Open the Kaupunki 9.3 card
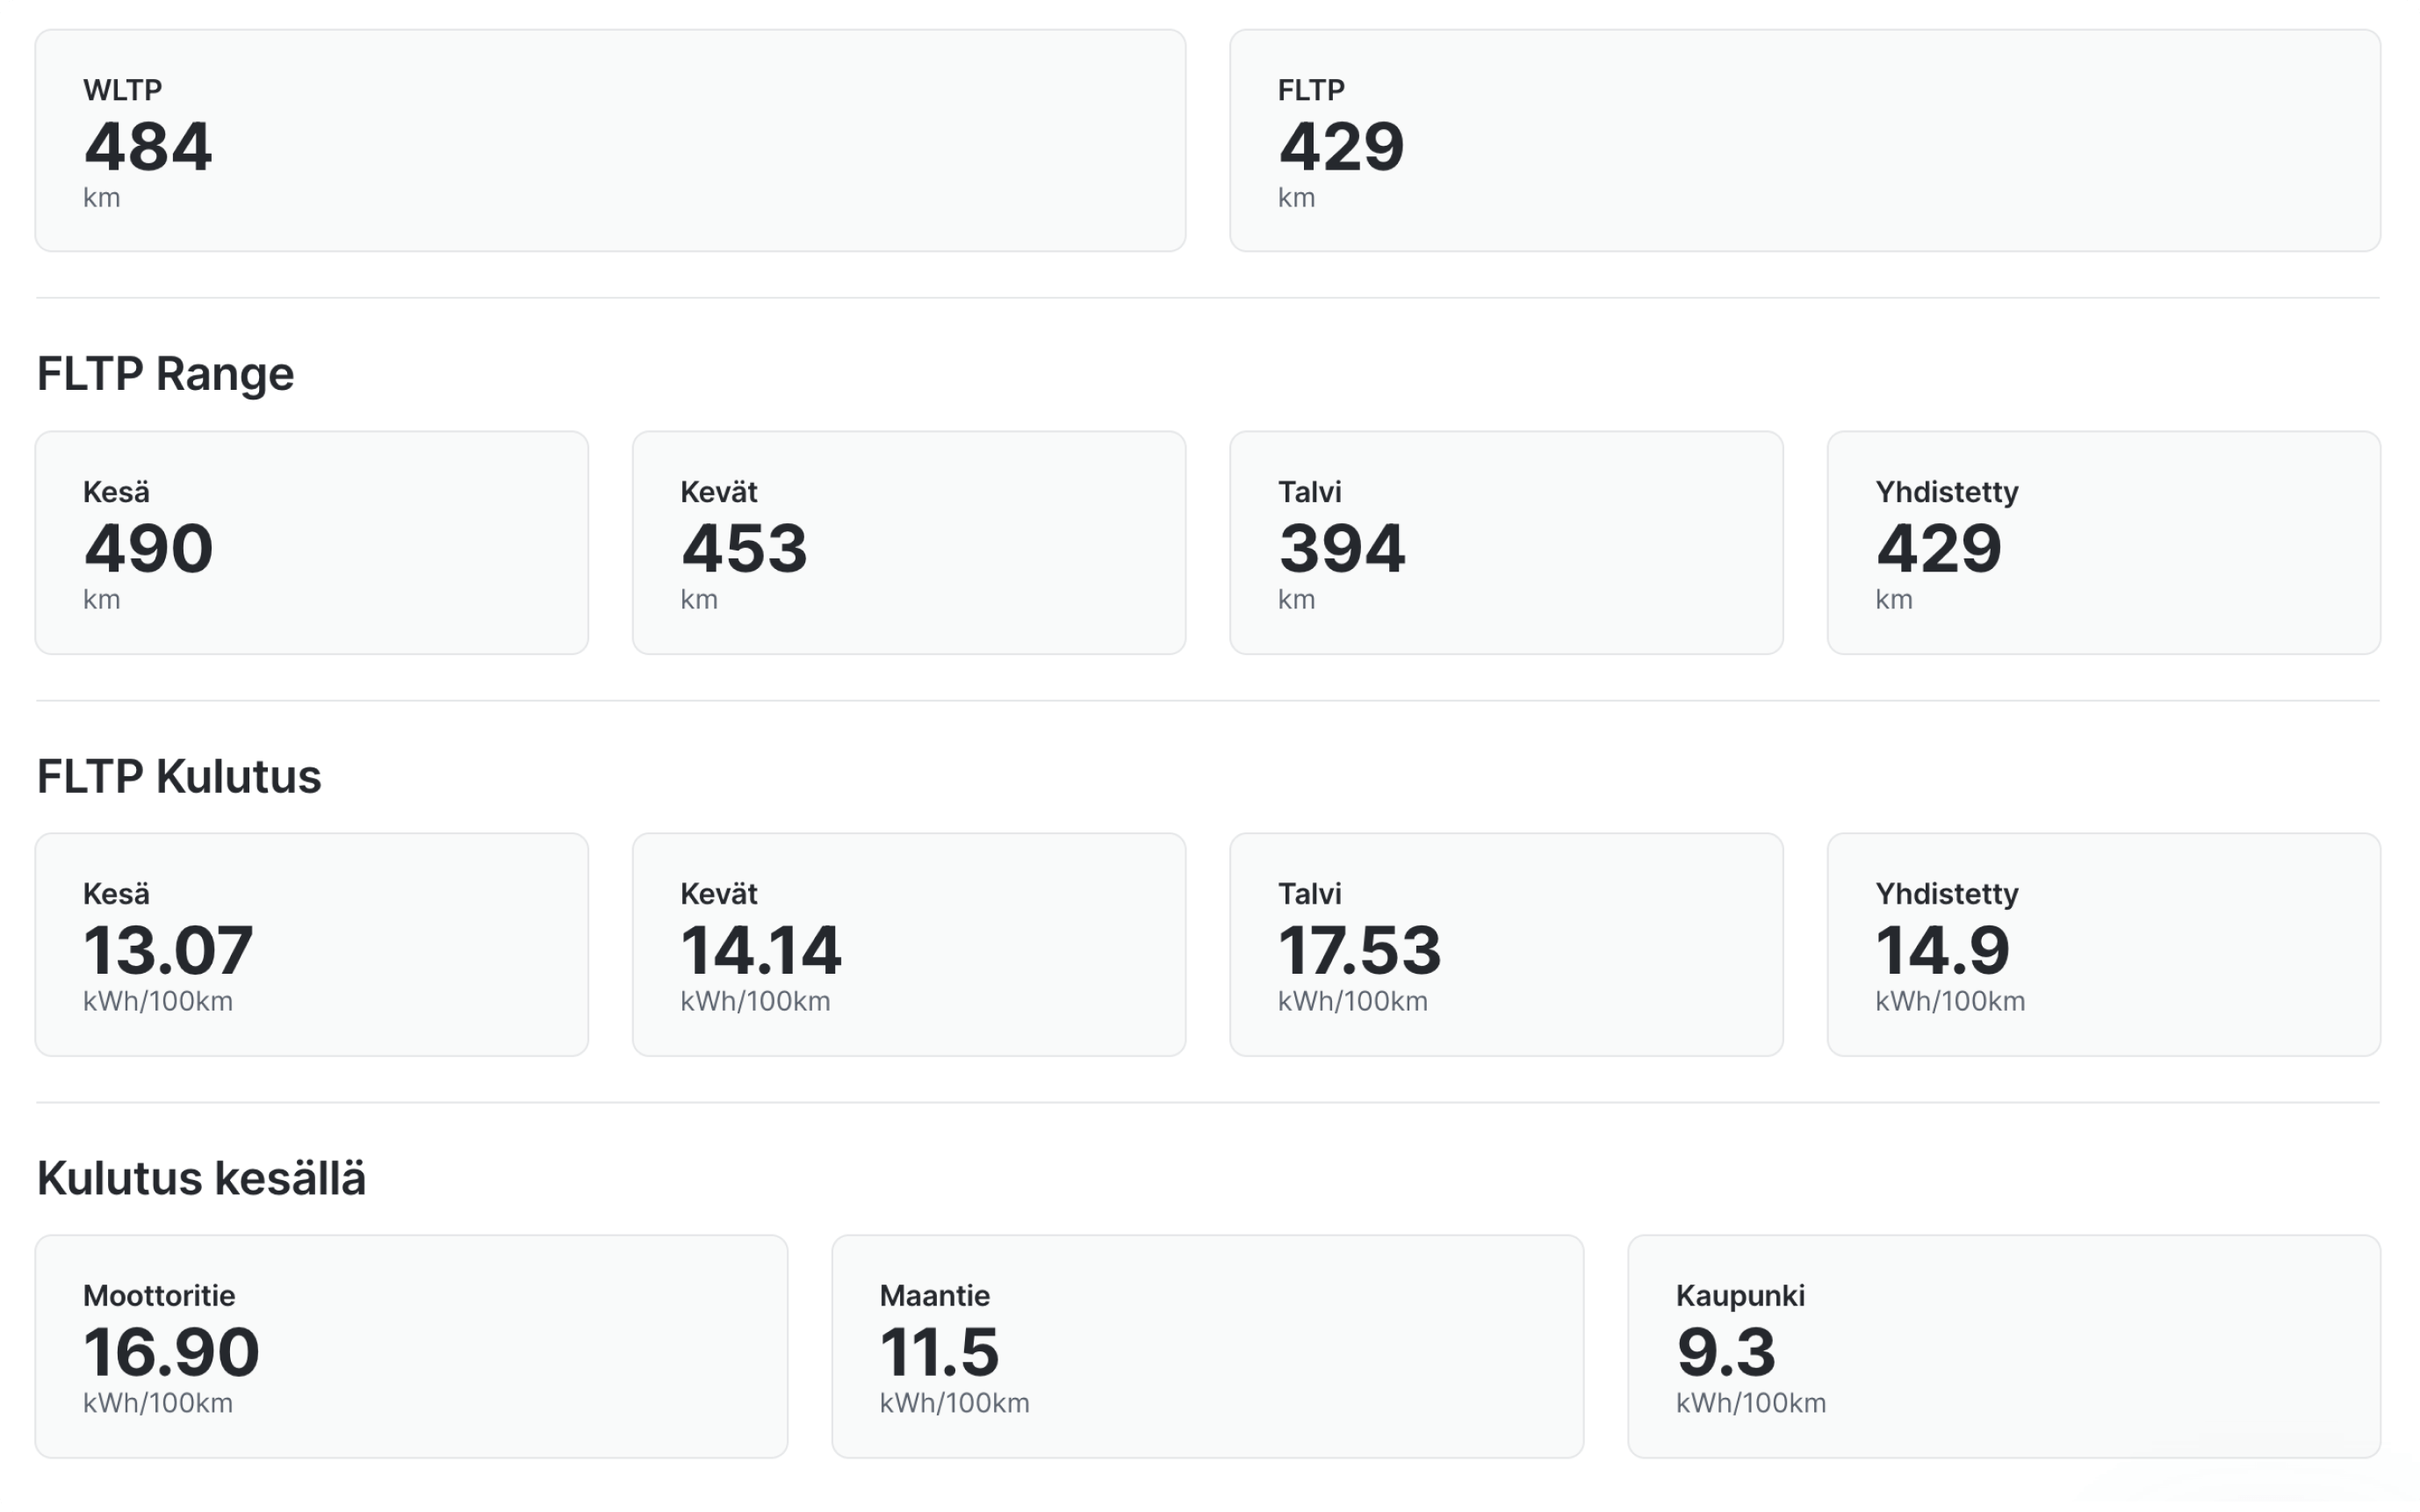 click(2004, 1347)
